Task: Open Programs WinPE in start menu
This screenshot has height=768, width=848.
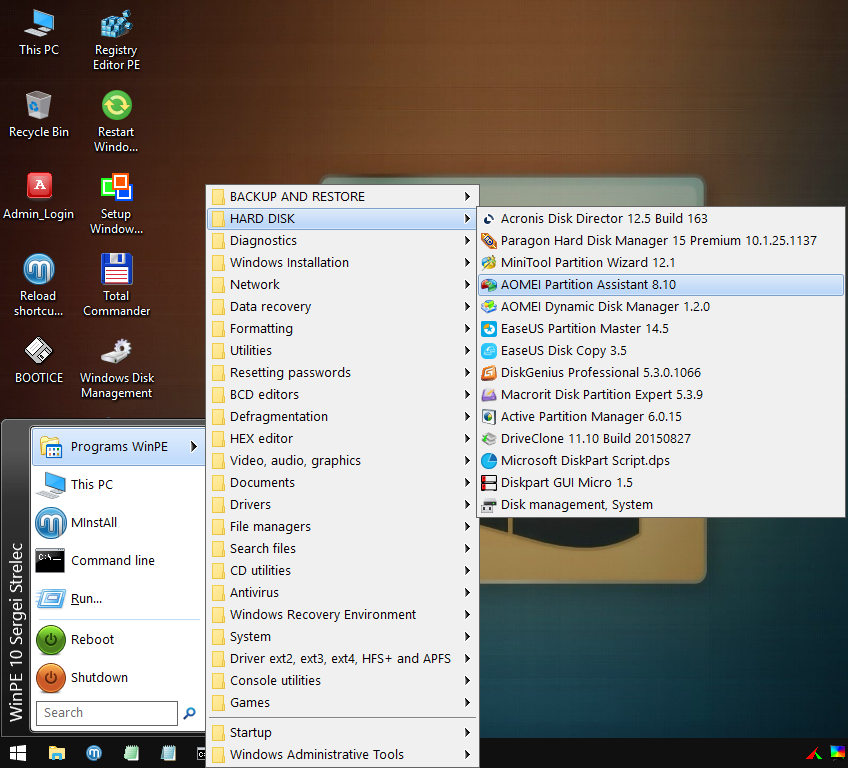Action: point(118,447)
